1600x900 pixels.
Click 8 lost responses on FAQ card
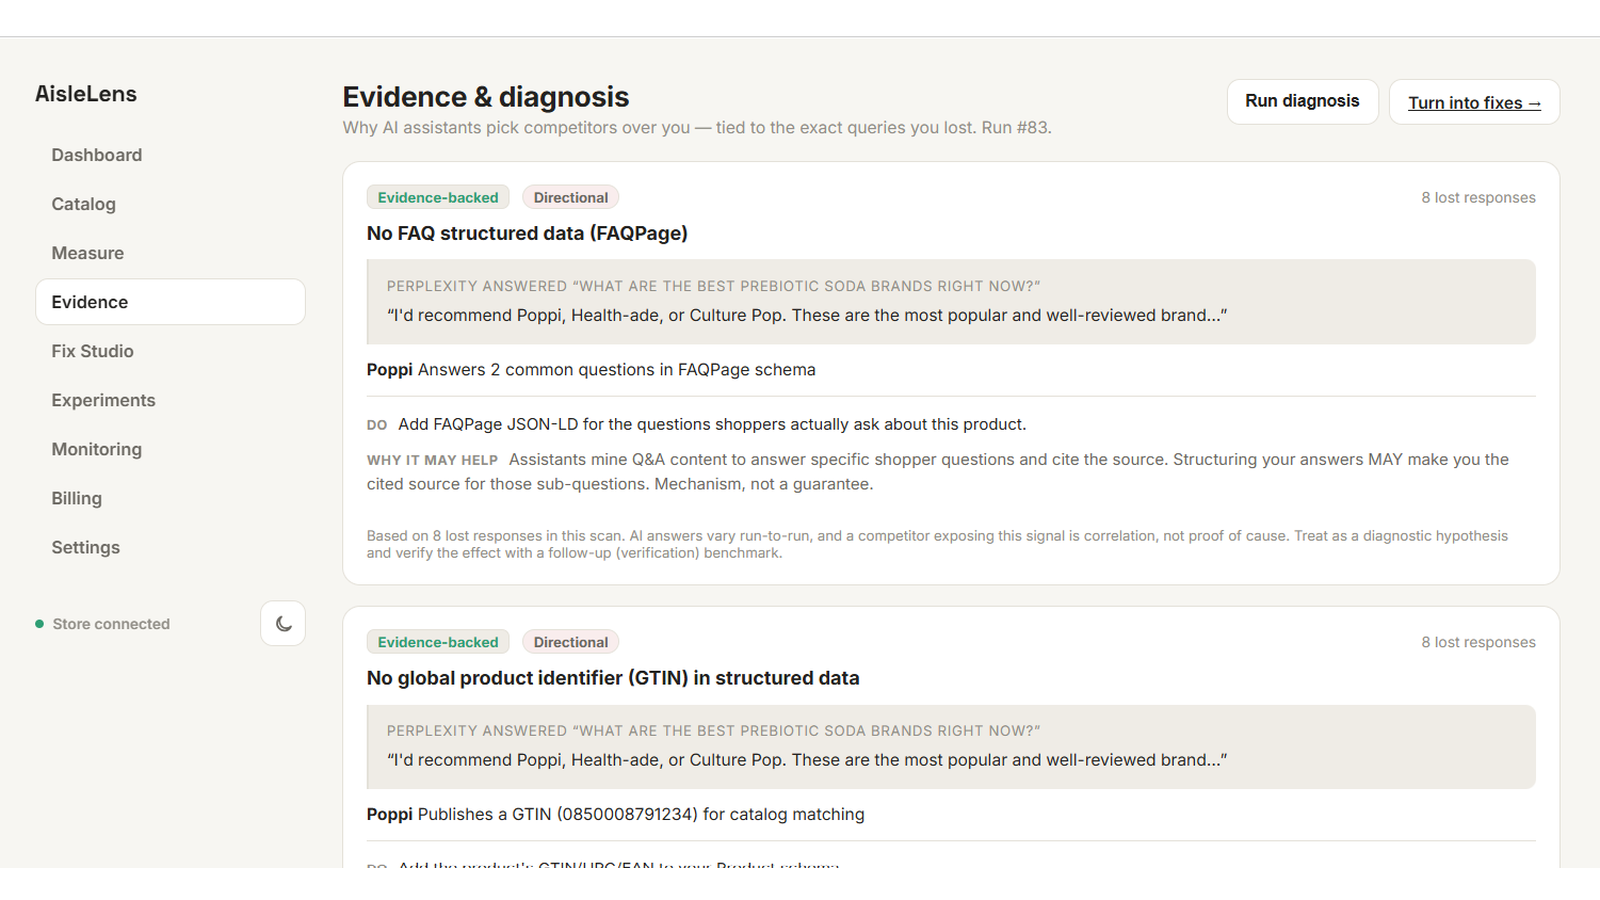click(1478, 198)
